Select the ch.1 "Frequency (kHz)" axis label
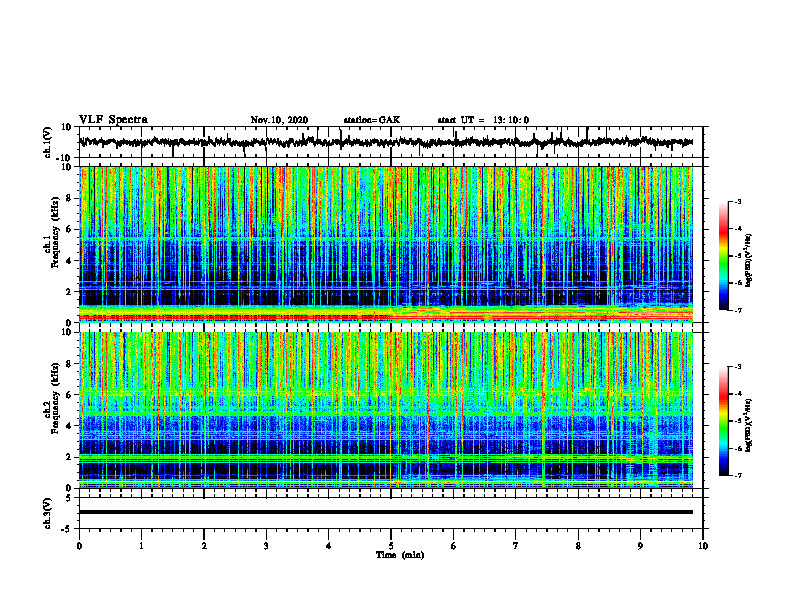 click(55, 233)
